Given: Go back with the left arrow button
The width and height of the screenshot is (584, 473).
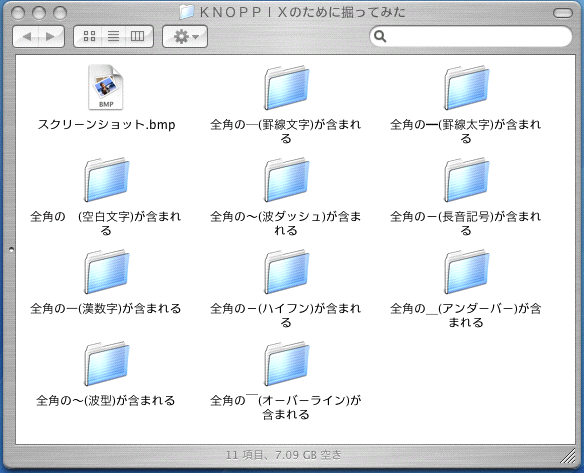Looking at the screenshot, I should 26,36.
